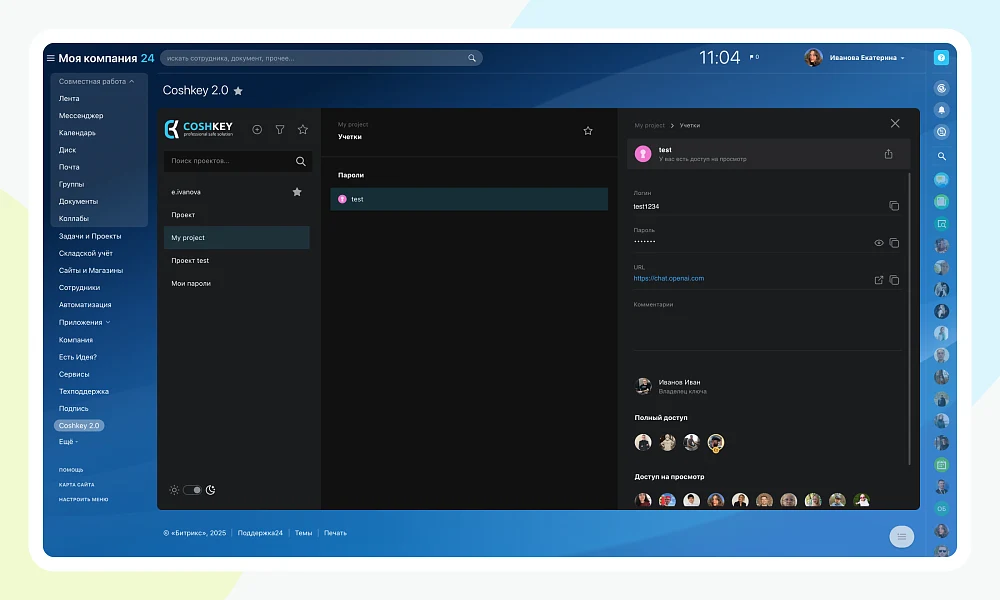1000x600 pixels.
Task: Star the Учетки folder in the center header
Action: [588, 131]
